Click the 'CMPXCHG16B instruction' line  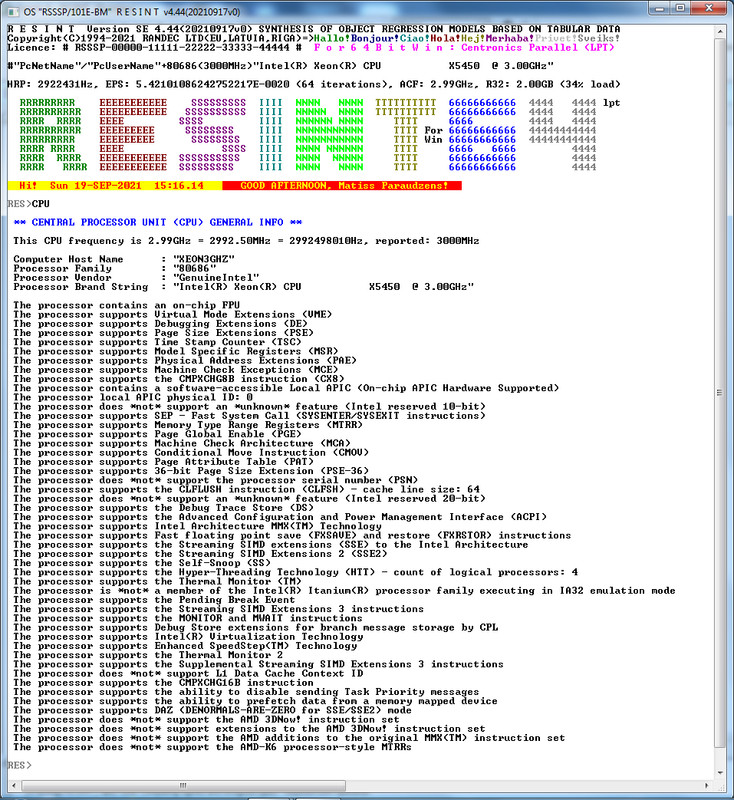(x=163, y=682)
